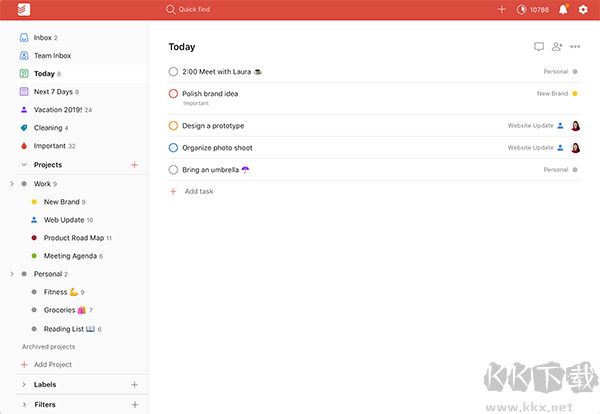
Task: Open the Team Inbox view
Action: [x=81, y=55]
